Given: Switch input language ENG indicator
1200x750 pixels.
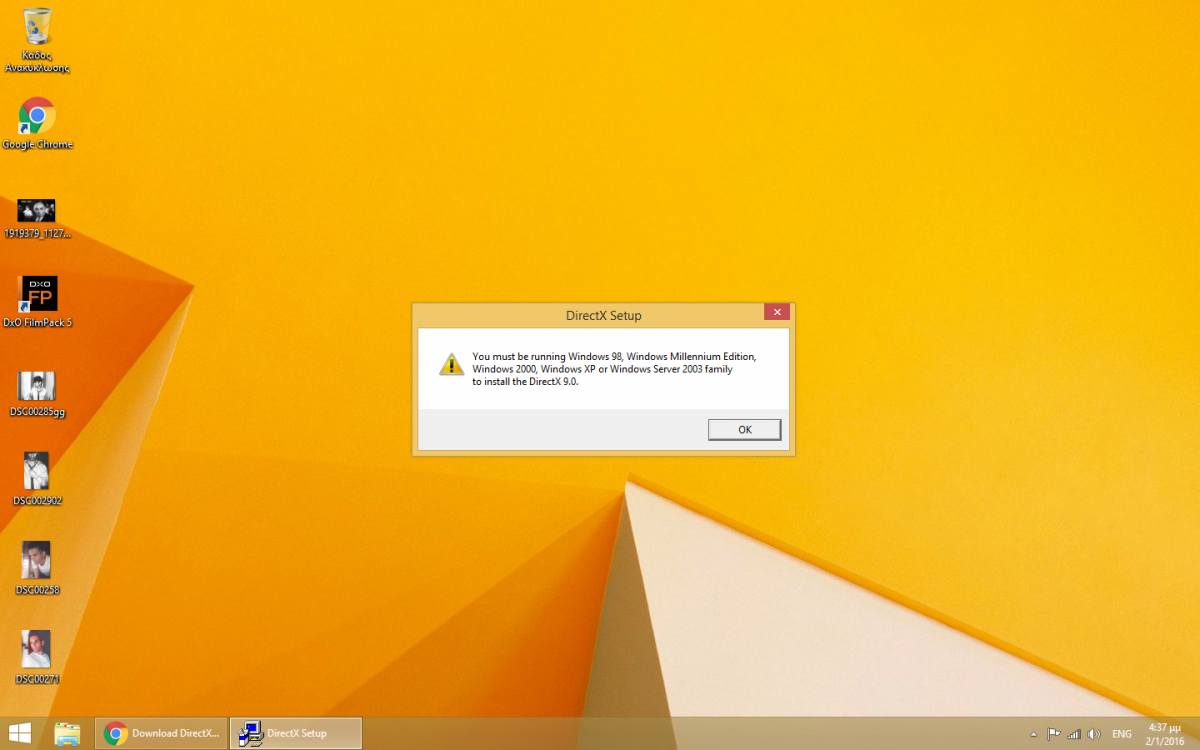Looking at the screenshot, I should point(1122,734).
